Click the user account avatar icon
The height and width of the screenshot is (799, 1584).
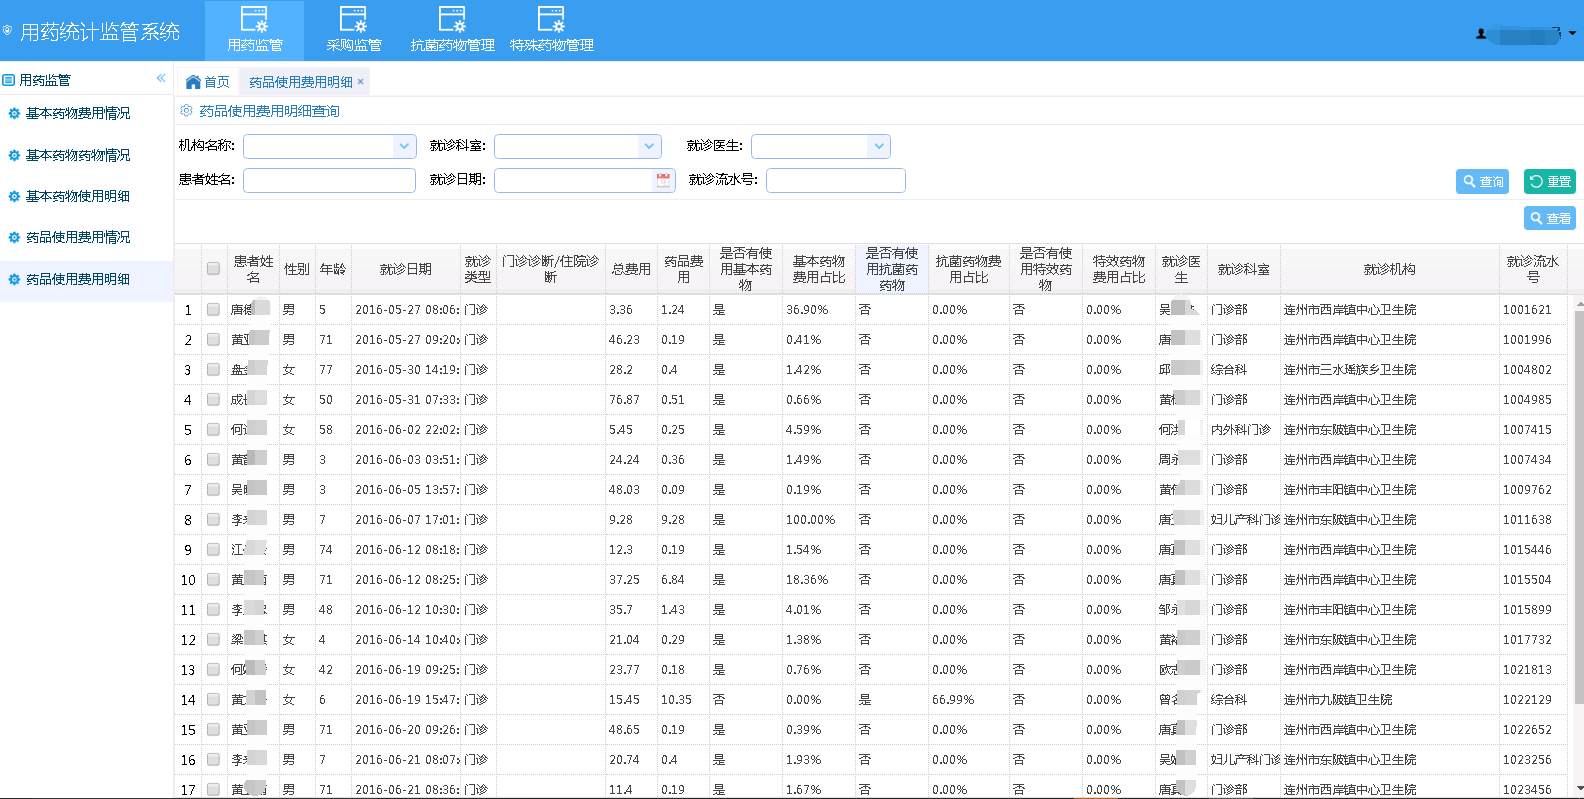point(1481,34)
